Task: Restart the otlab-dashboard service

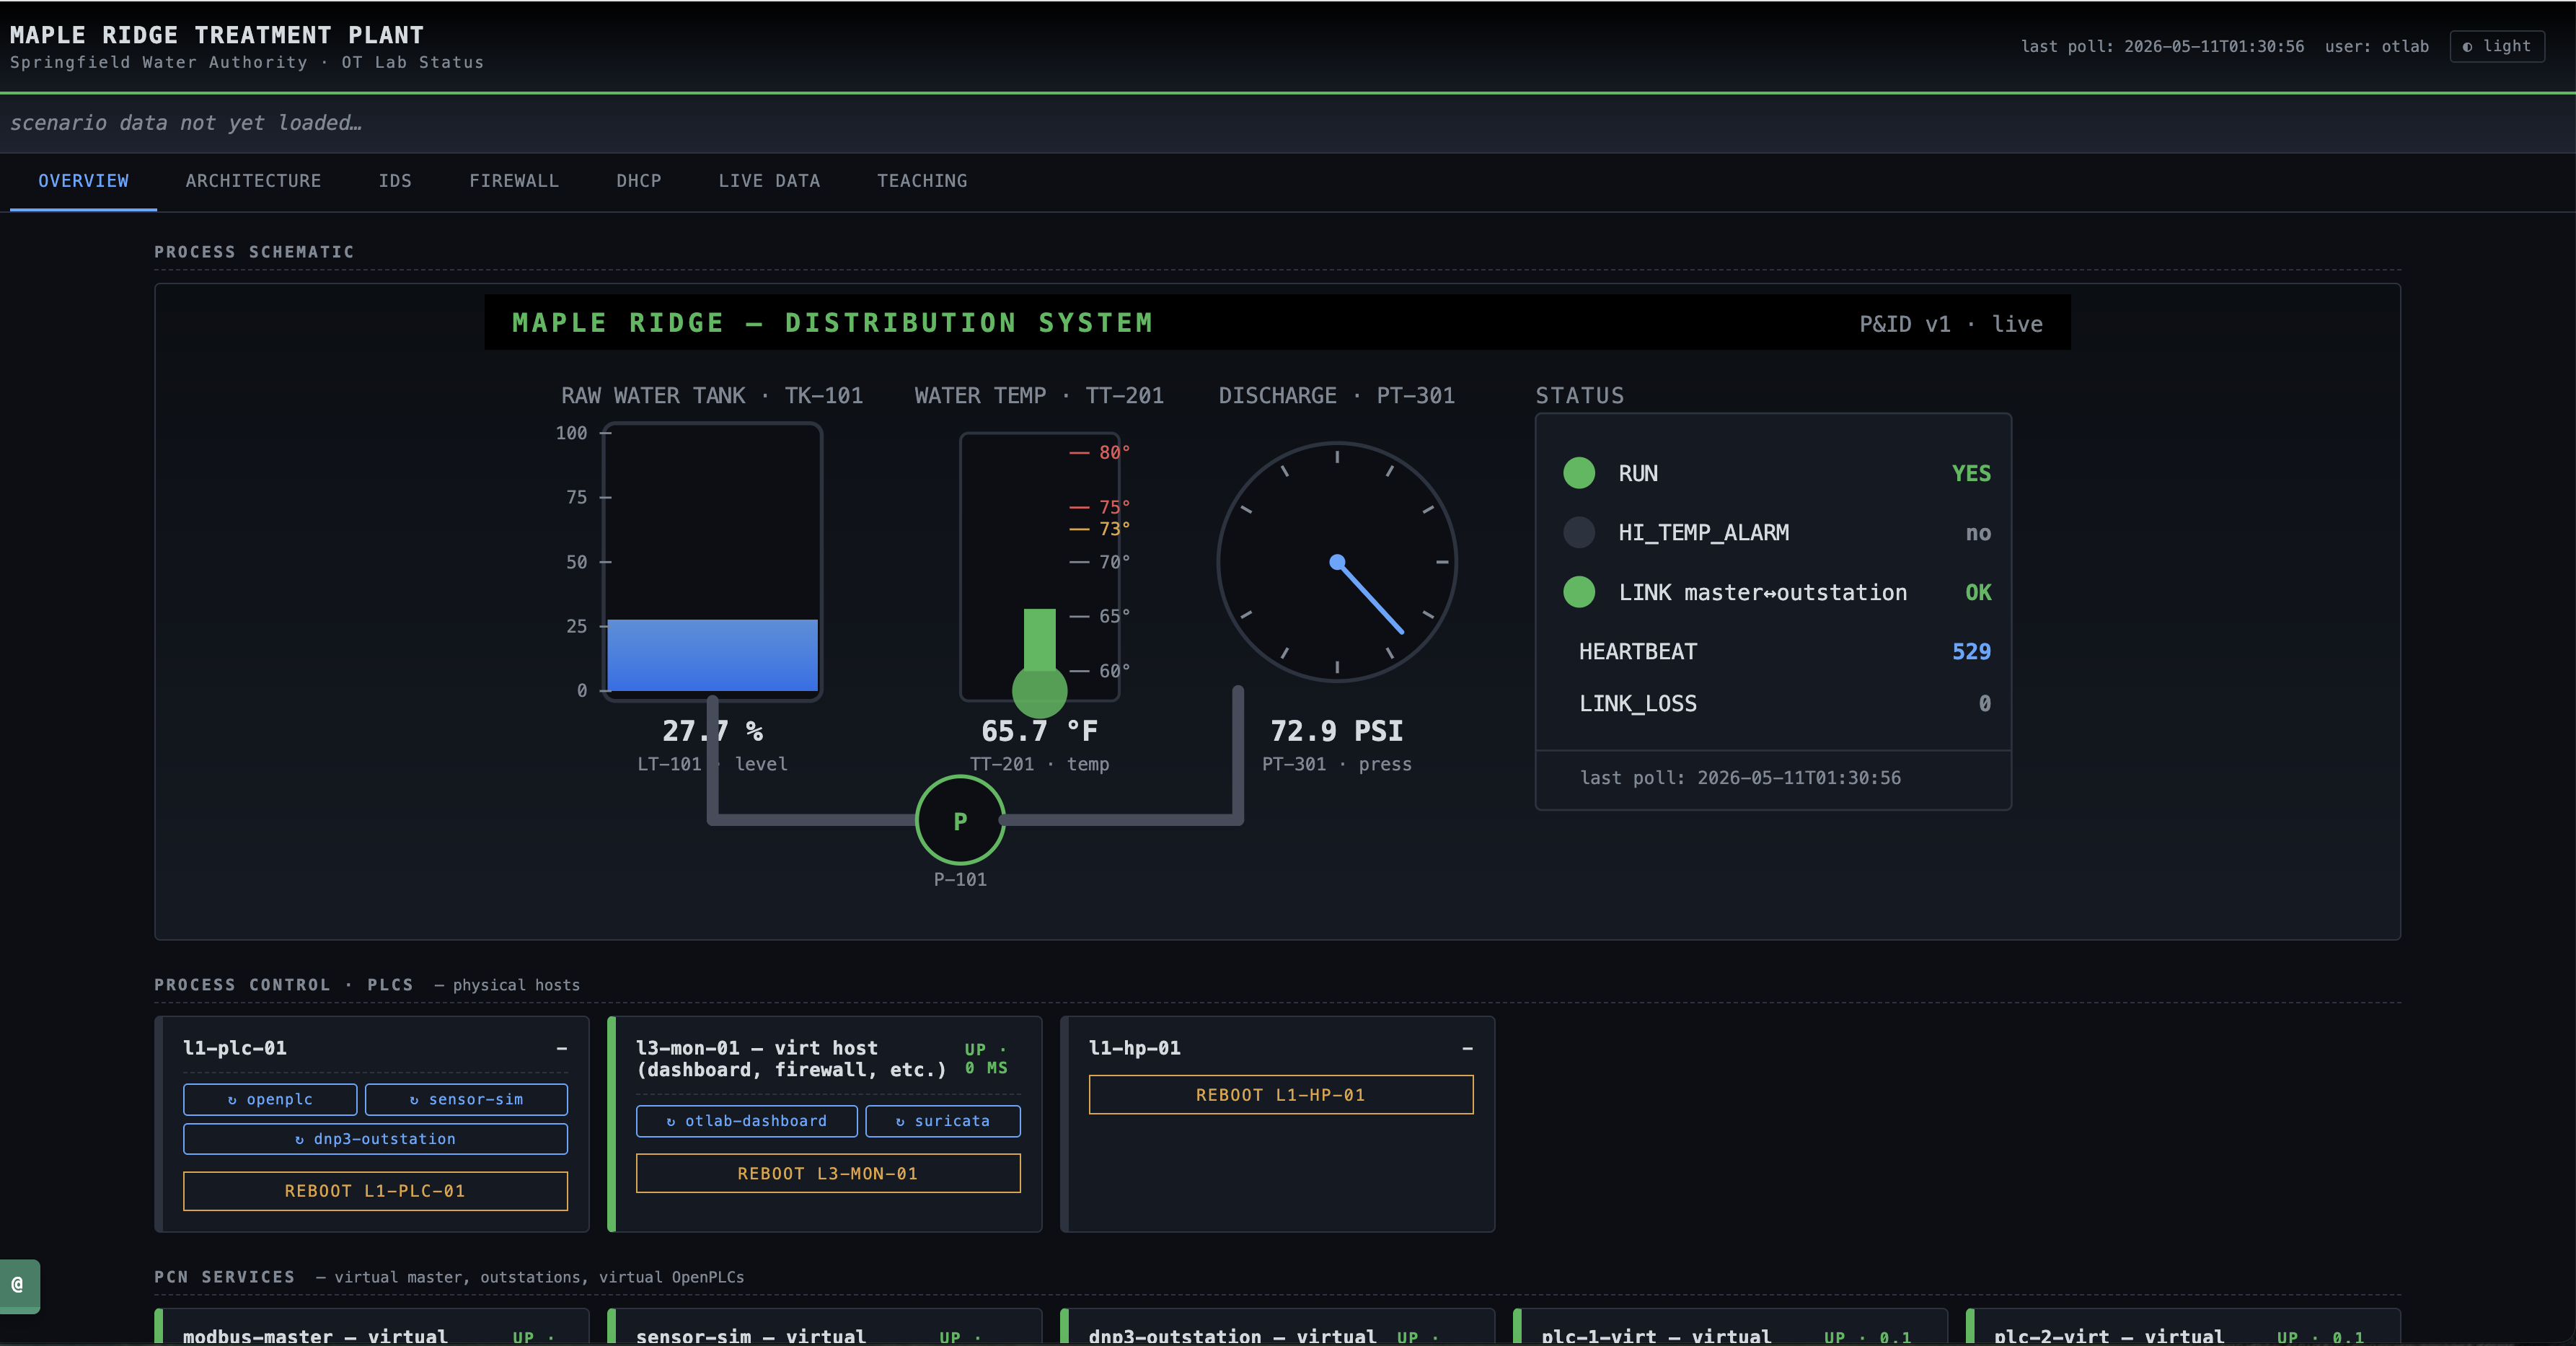Action: [x=746, y=1121]
